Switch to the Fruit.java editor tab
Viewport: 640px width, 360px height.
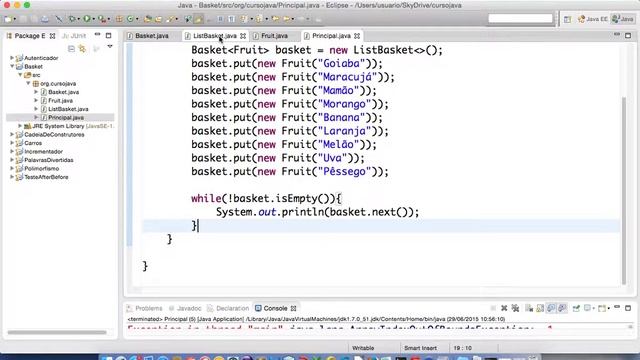point(274,36)
